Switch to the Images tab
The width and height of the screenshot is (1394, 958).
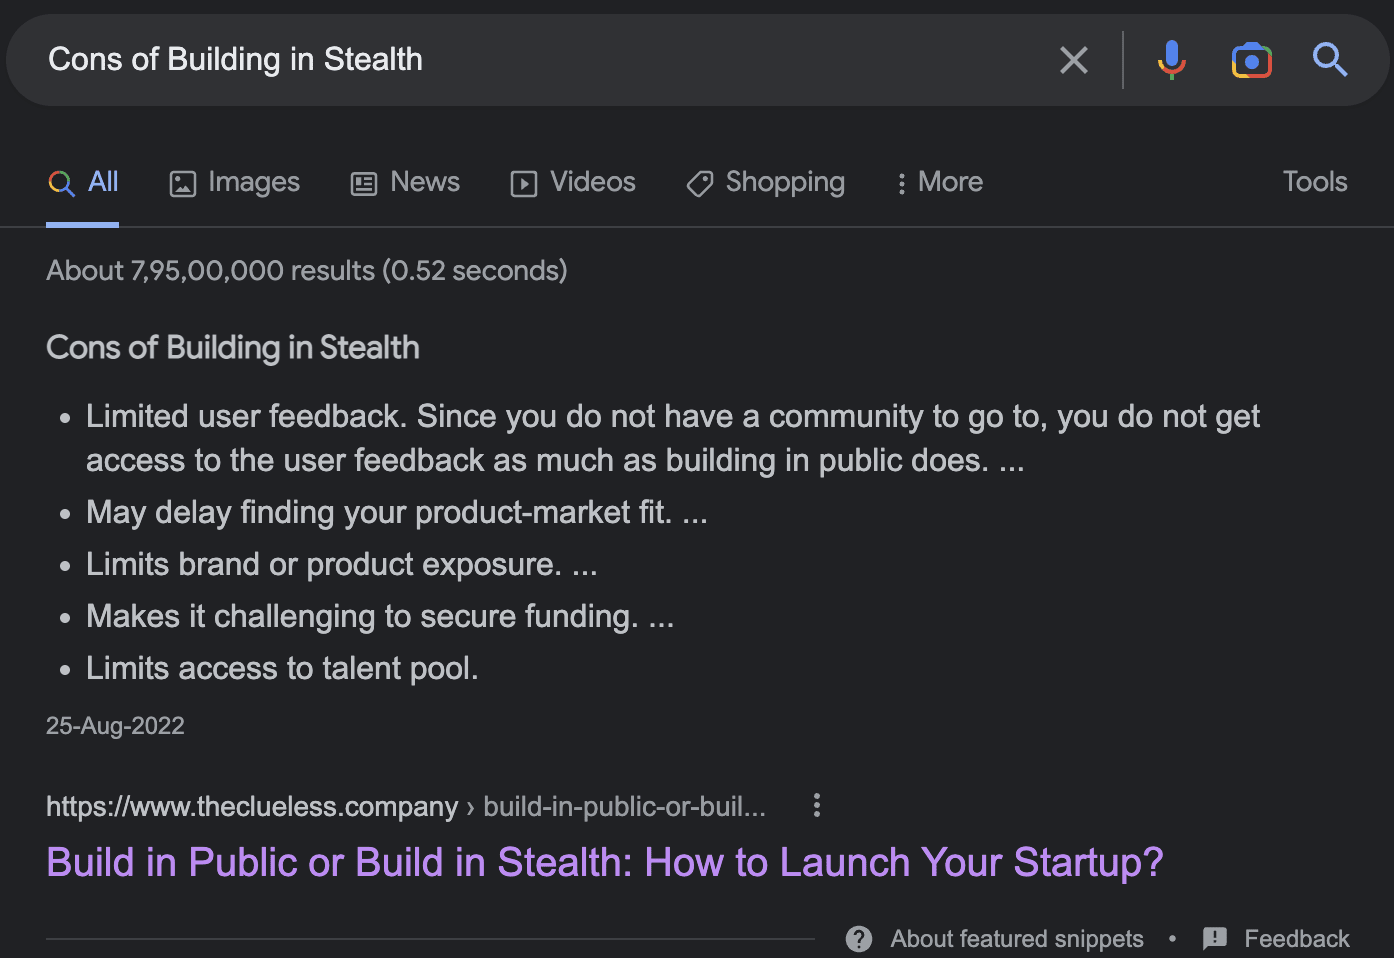click(x=235, y=182)
